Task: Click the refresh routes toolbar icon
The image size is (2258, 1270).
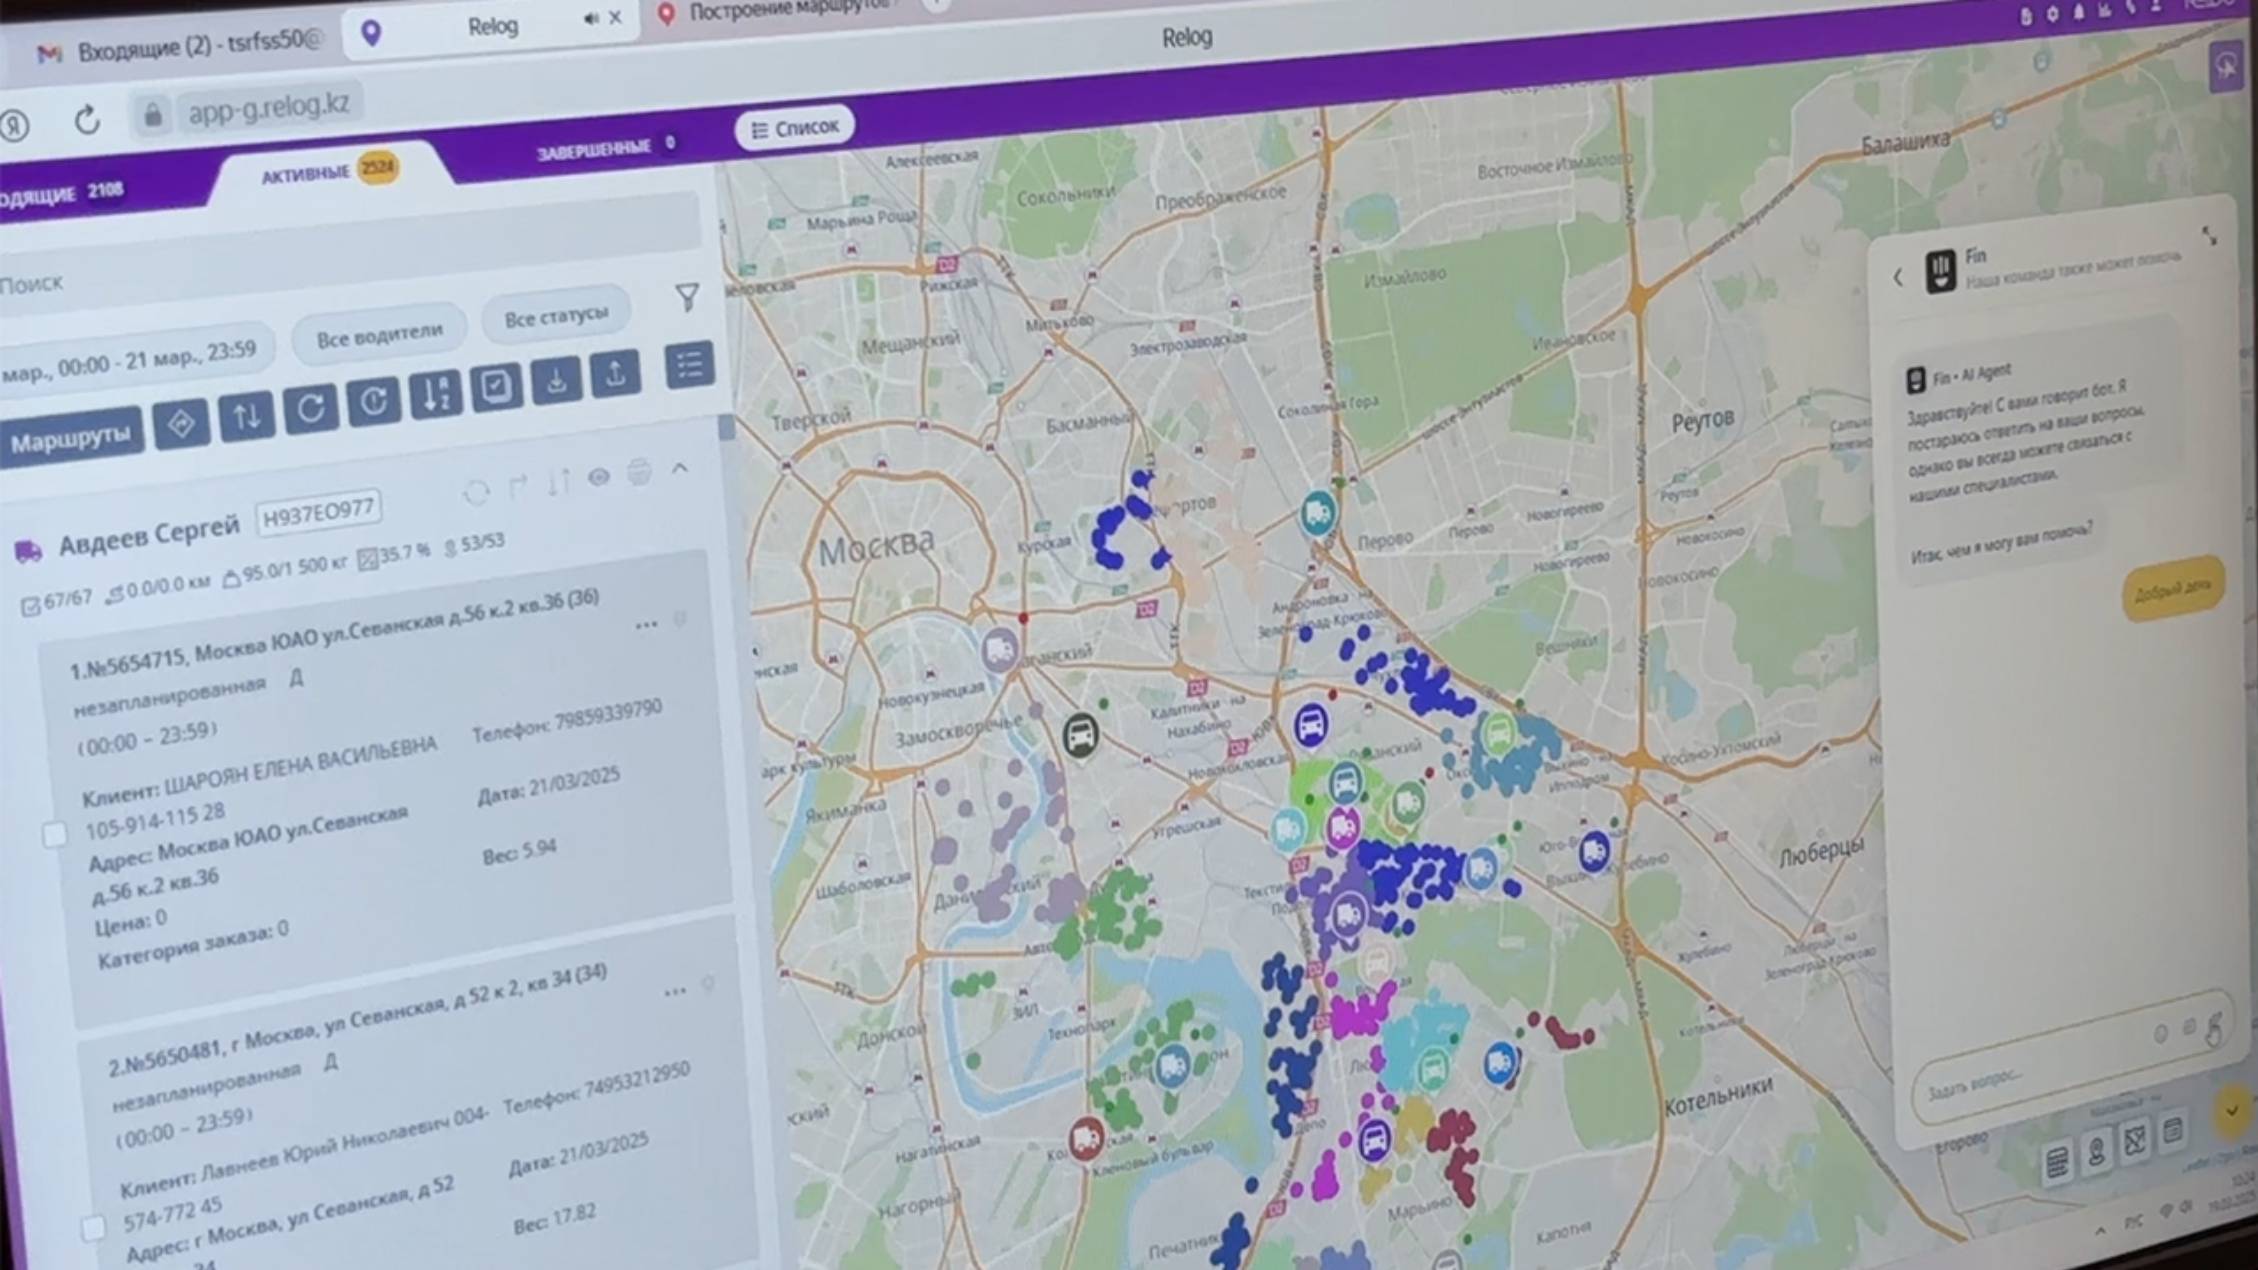Action: 310,408
